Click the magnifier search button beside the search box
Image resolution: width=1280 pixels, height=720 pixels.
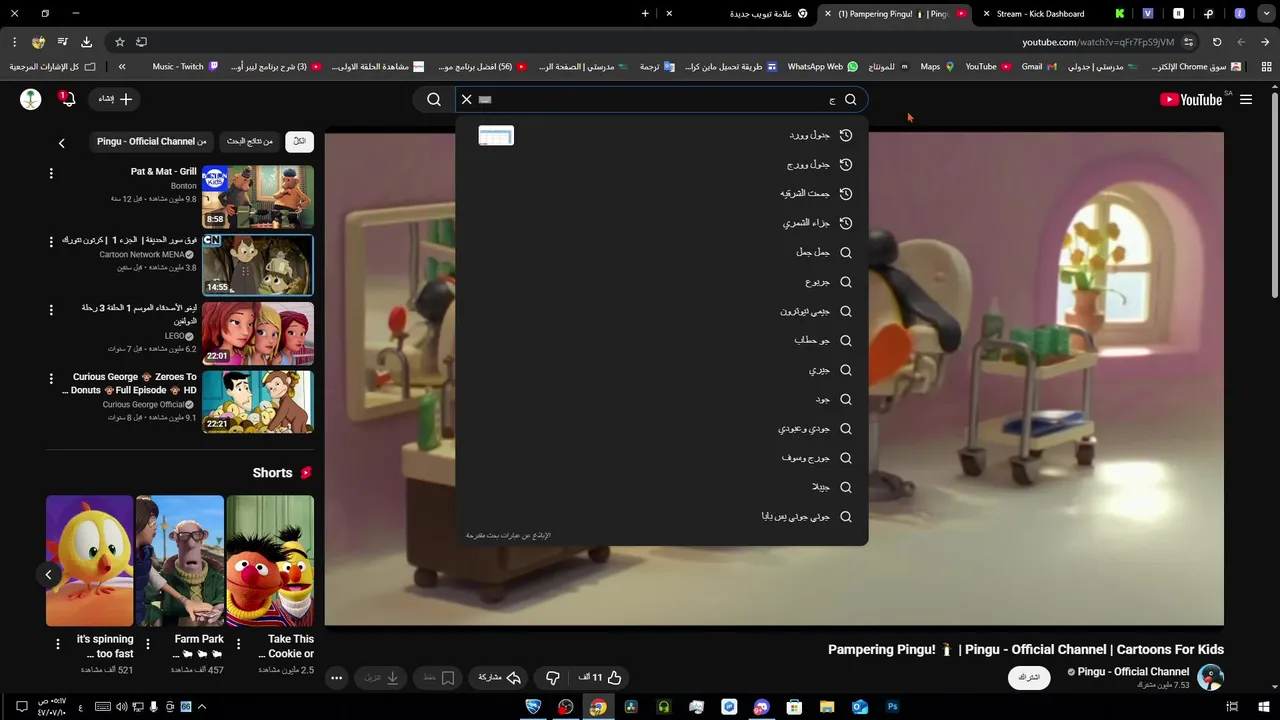click(x=434, y=99)
